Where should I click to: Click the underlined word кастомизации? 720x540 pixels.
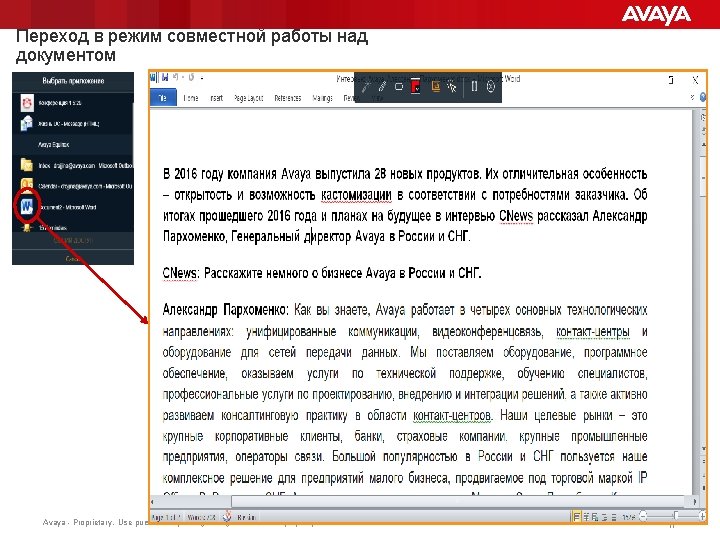[356, 195]
